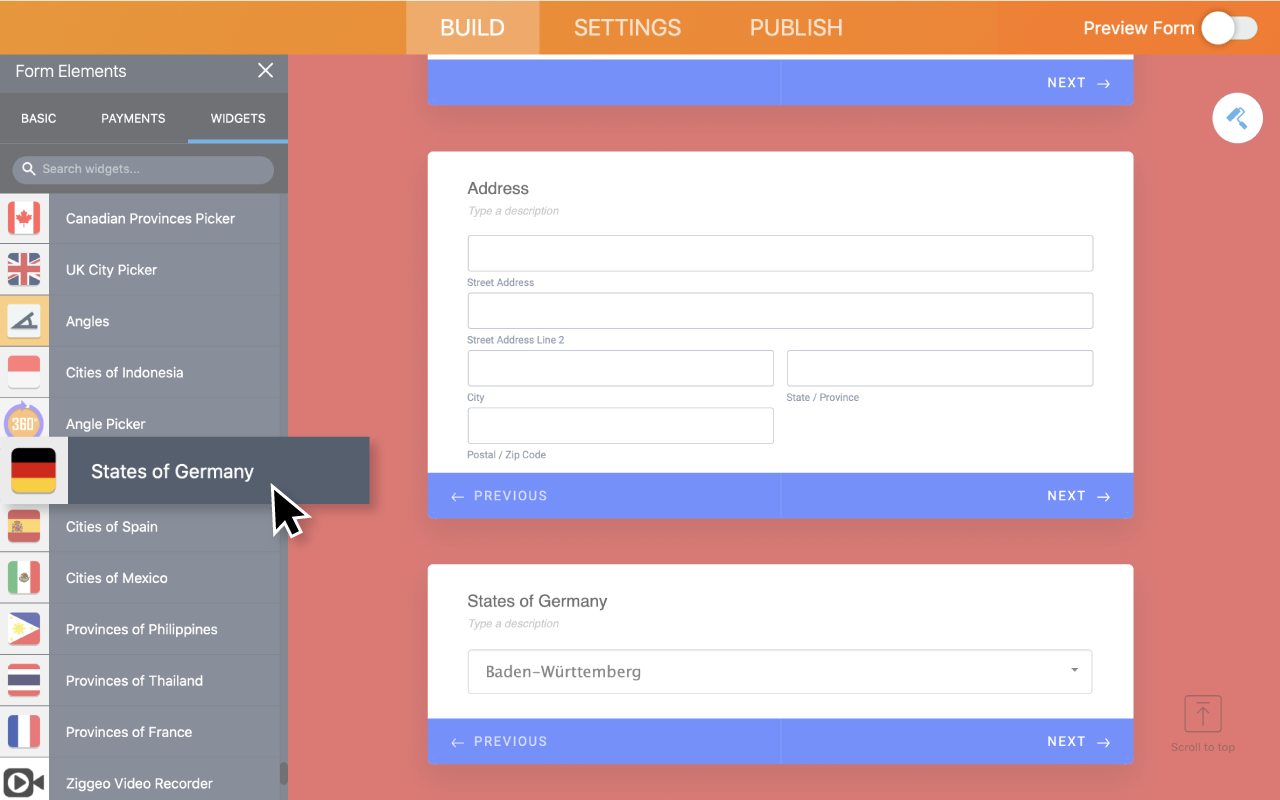Click the UK City Picker flag icon

[x=24, y=269]
